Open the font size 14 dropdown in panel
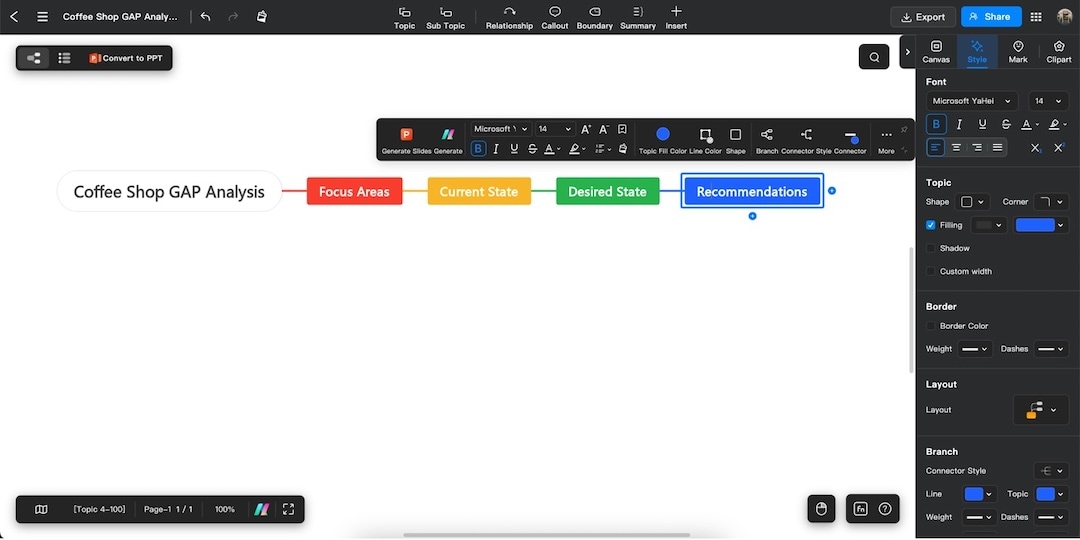 coord(1048,101)
